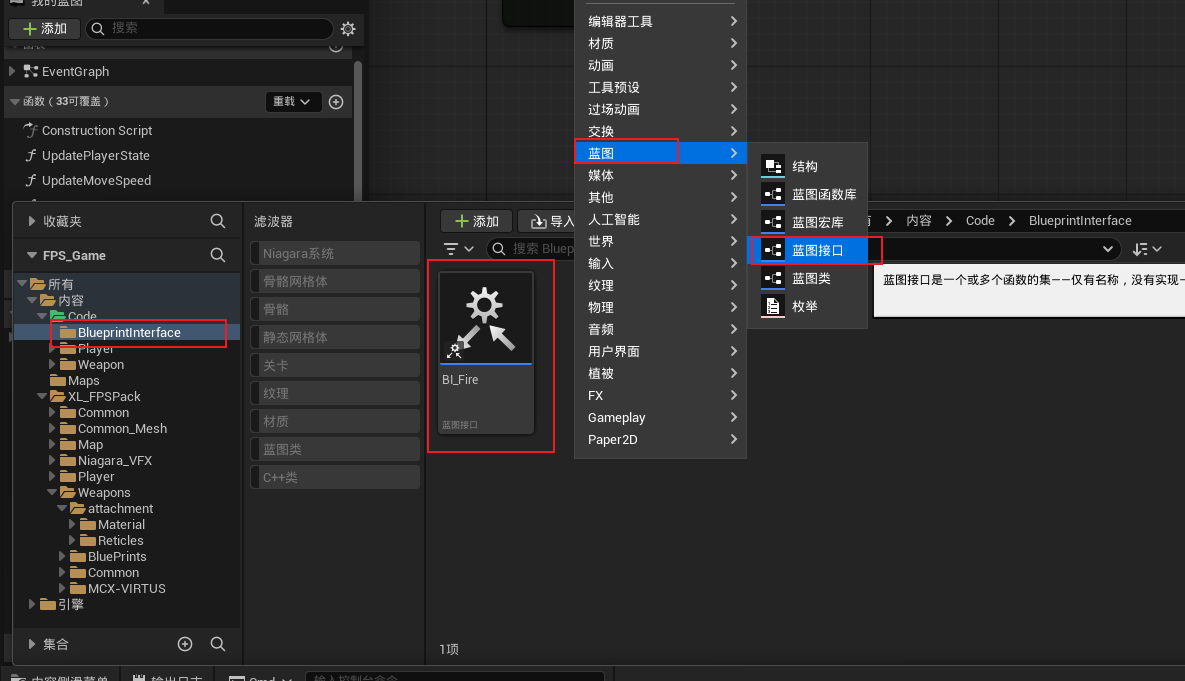
Task: Click Add button in content browser
Action: click(477, 221)
